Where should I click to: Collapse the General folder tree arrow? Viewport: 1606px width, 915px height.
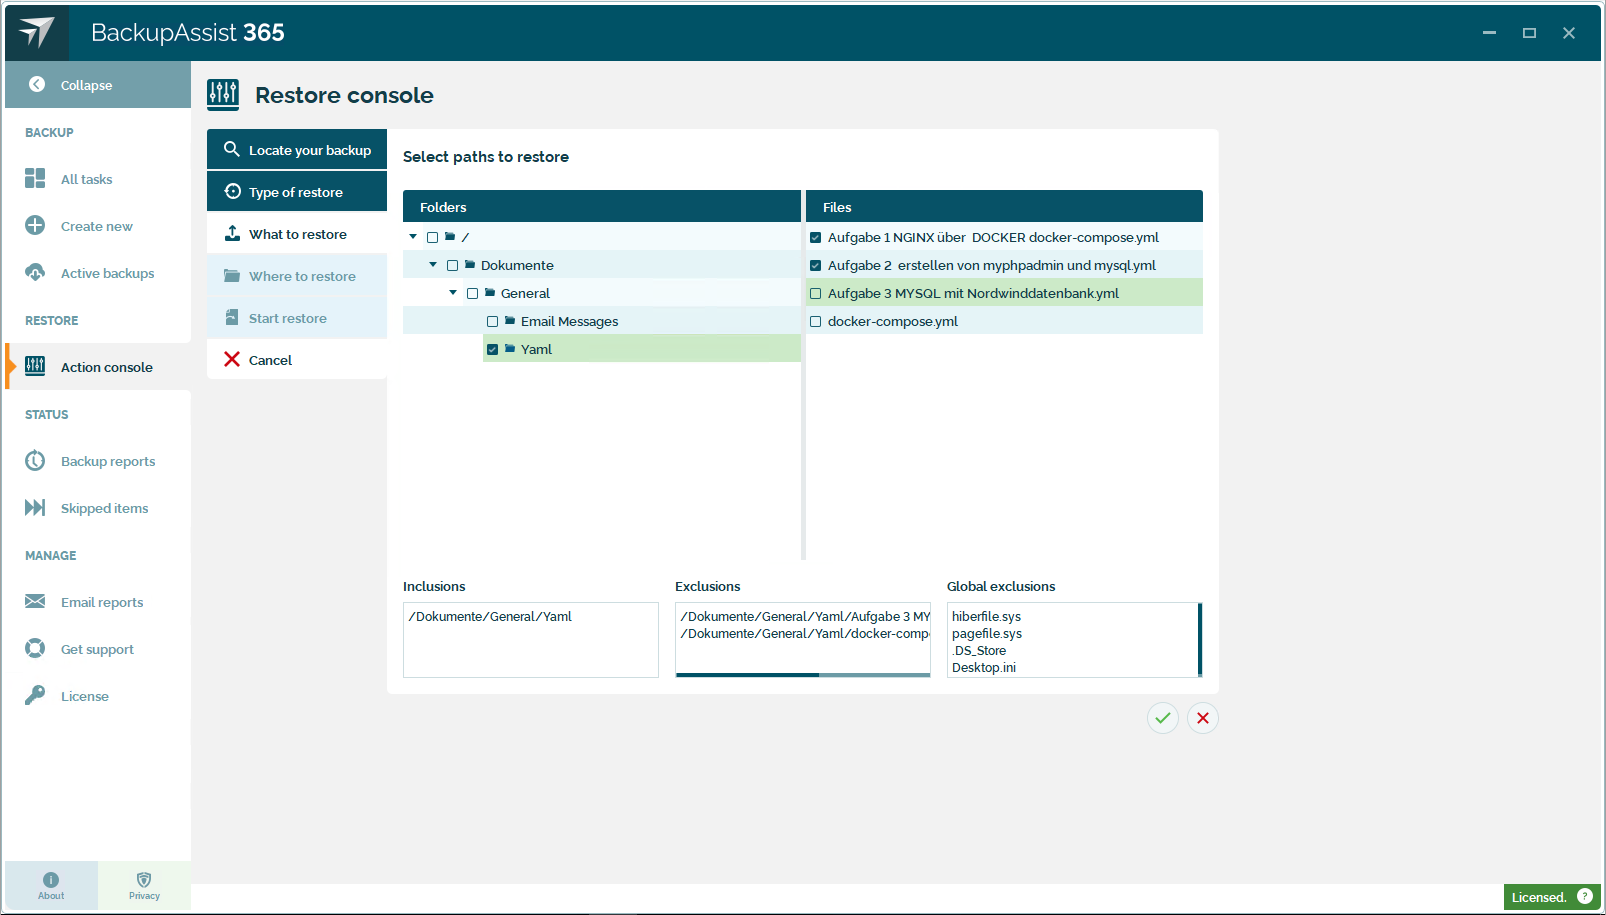tap(453, 293)
